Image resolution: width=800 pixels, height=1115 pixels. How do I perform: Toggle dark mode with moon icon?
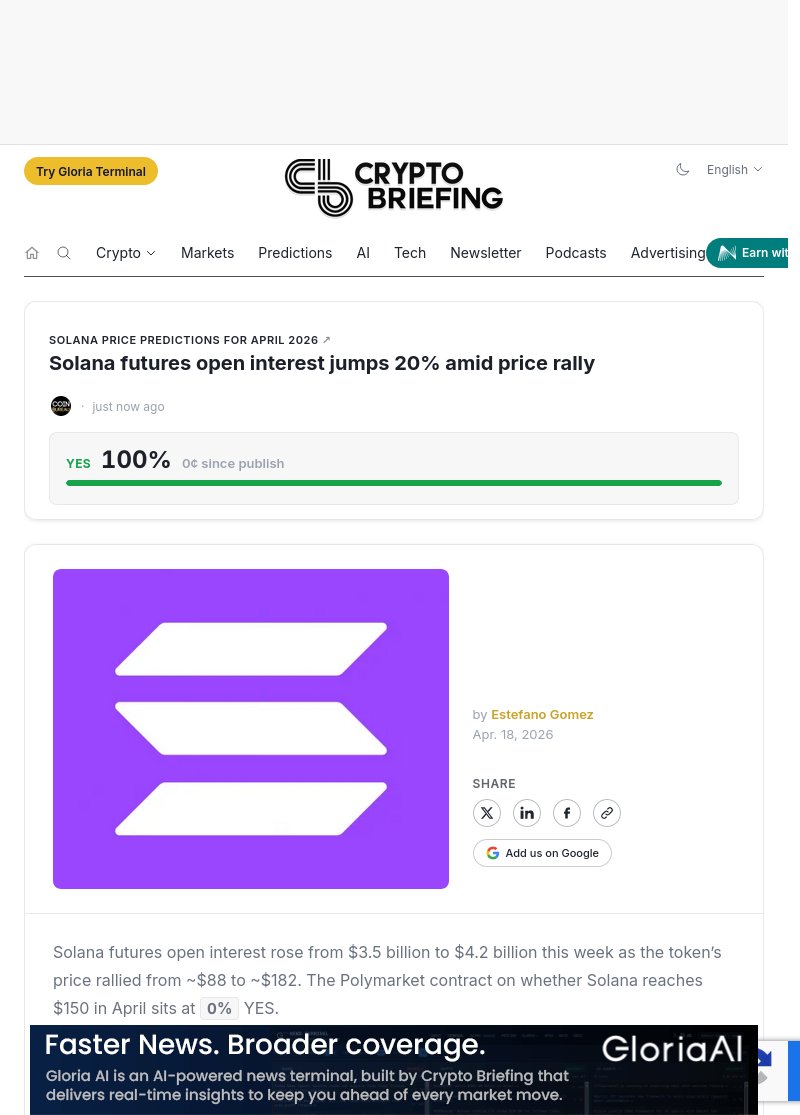(x=683, y=170)
